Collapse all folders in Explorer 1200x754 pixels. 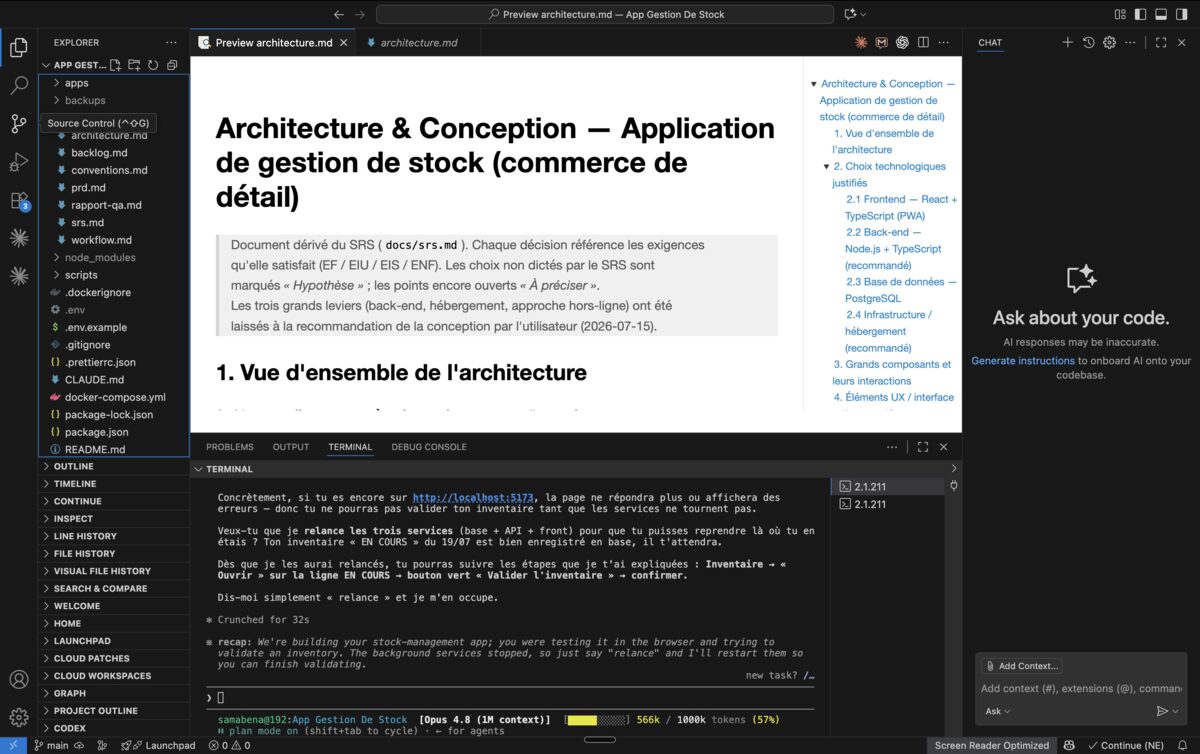point(172,65)
